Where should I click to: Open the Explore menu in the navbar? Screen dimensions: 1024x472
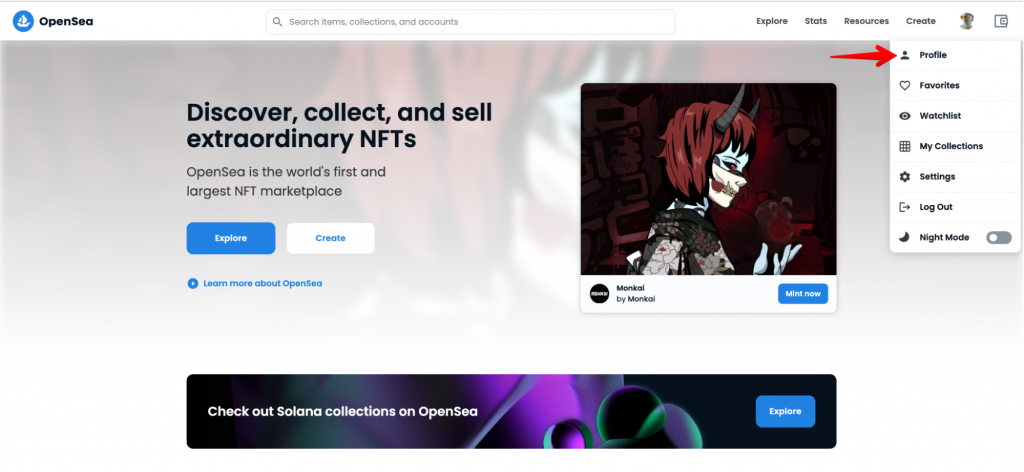(772, 22)
